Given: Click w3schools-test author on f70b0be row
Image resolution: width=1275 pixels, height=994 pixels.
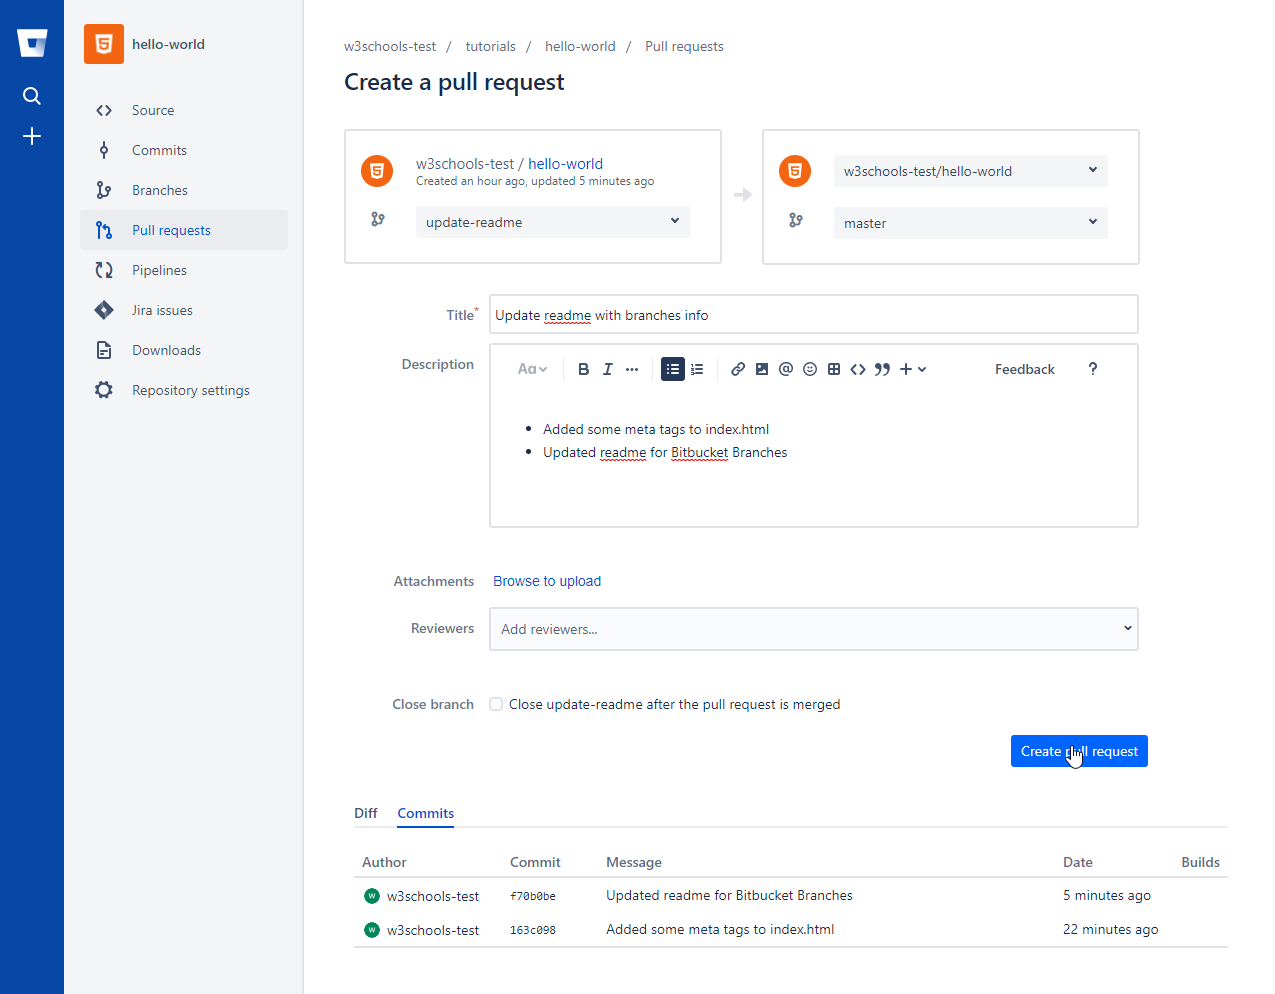Looking at the screenshot, I should tap(433, 896).
